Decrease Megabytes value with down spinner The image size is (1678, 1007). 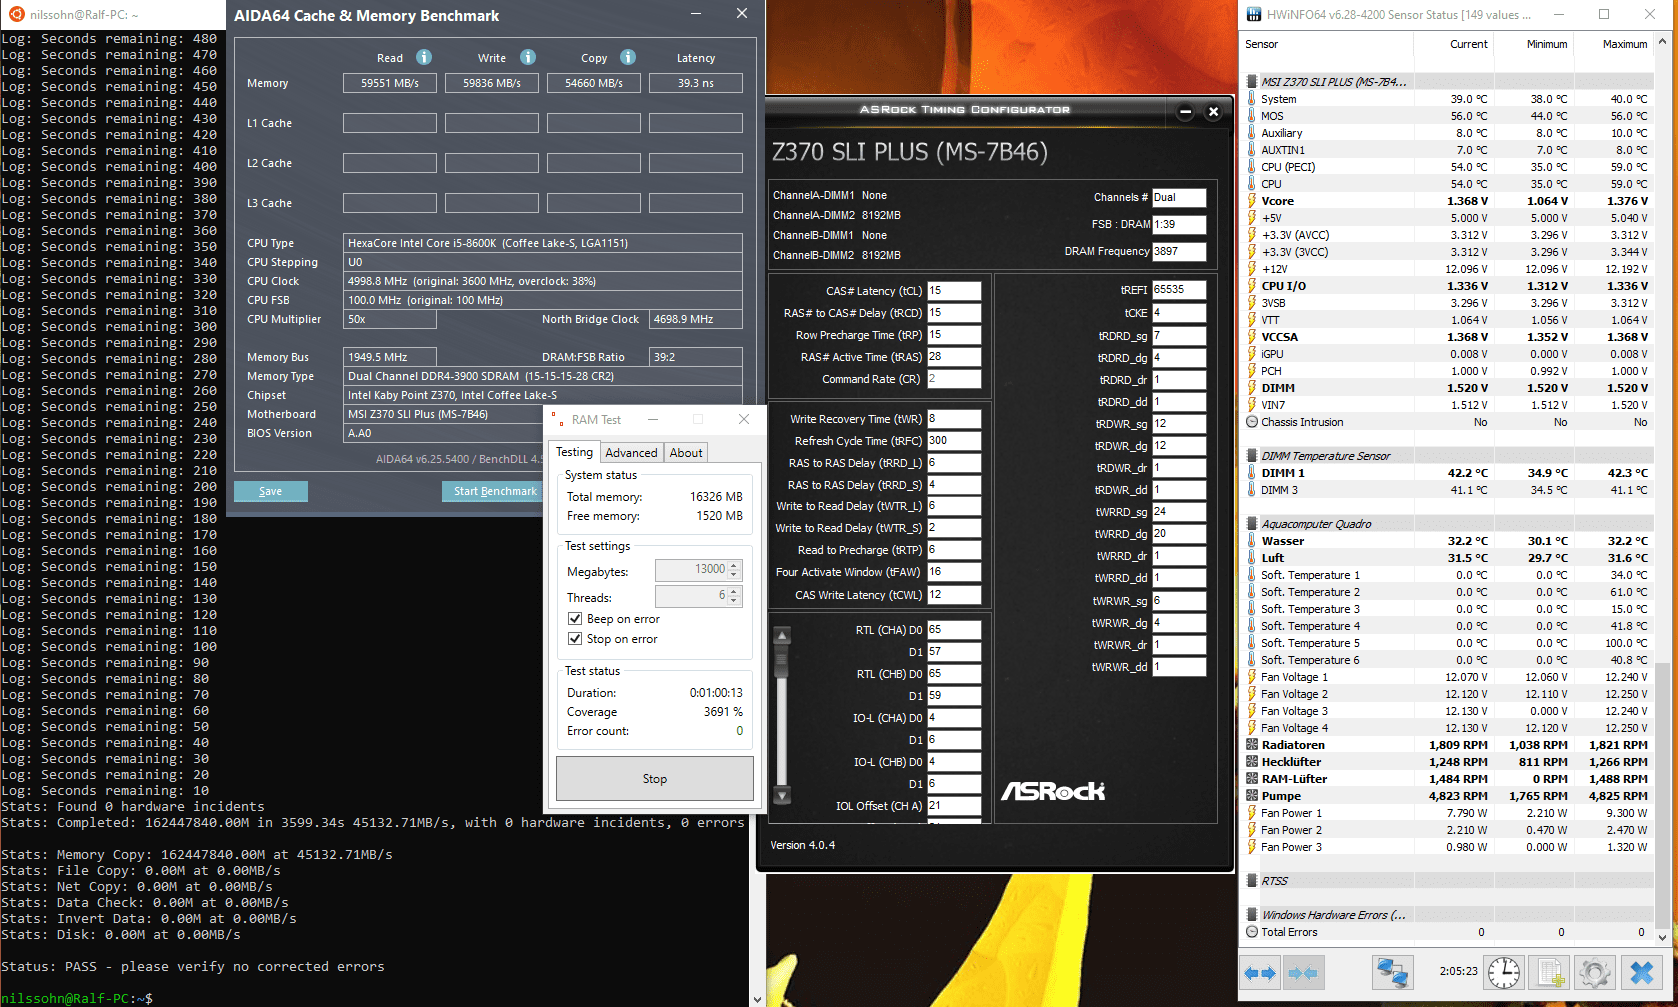click(734, 575)
